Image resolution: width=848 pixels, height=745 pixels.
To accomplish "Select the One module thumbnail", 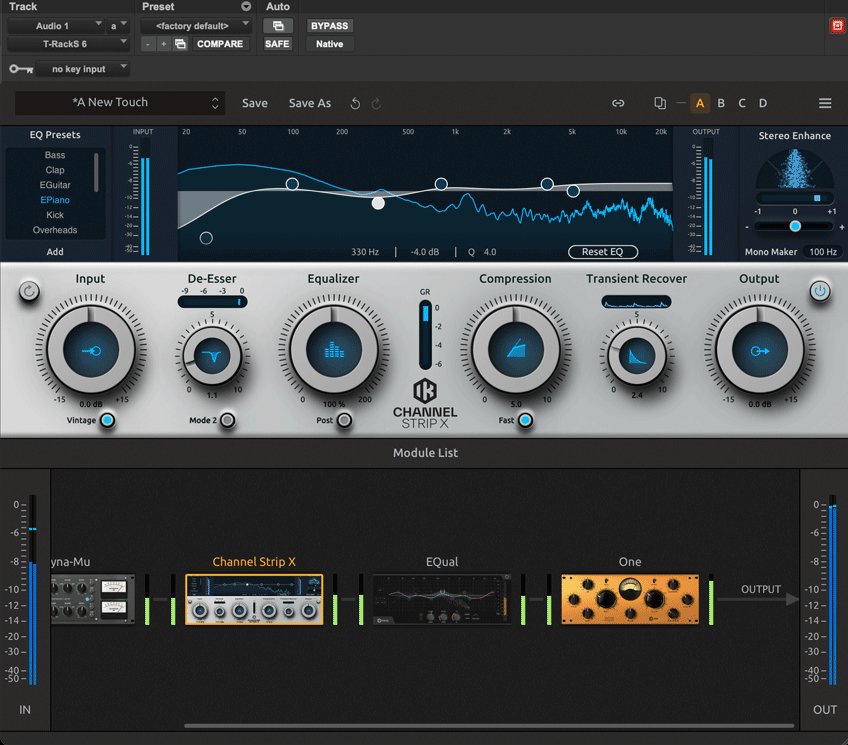I will pyautogui.click(x=629, y=599).
